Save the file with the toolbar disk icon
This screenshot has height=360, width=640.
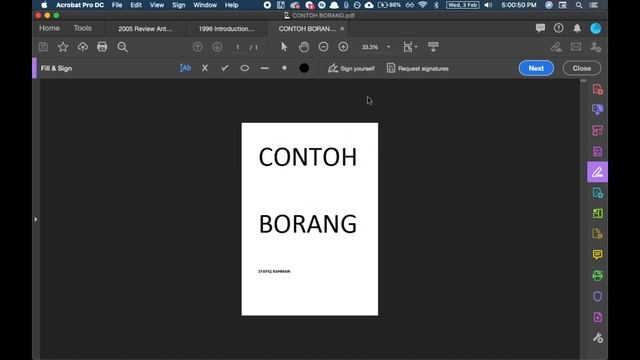[x=43, y=47]
